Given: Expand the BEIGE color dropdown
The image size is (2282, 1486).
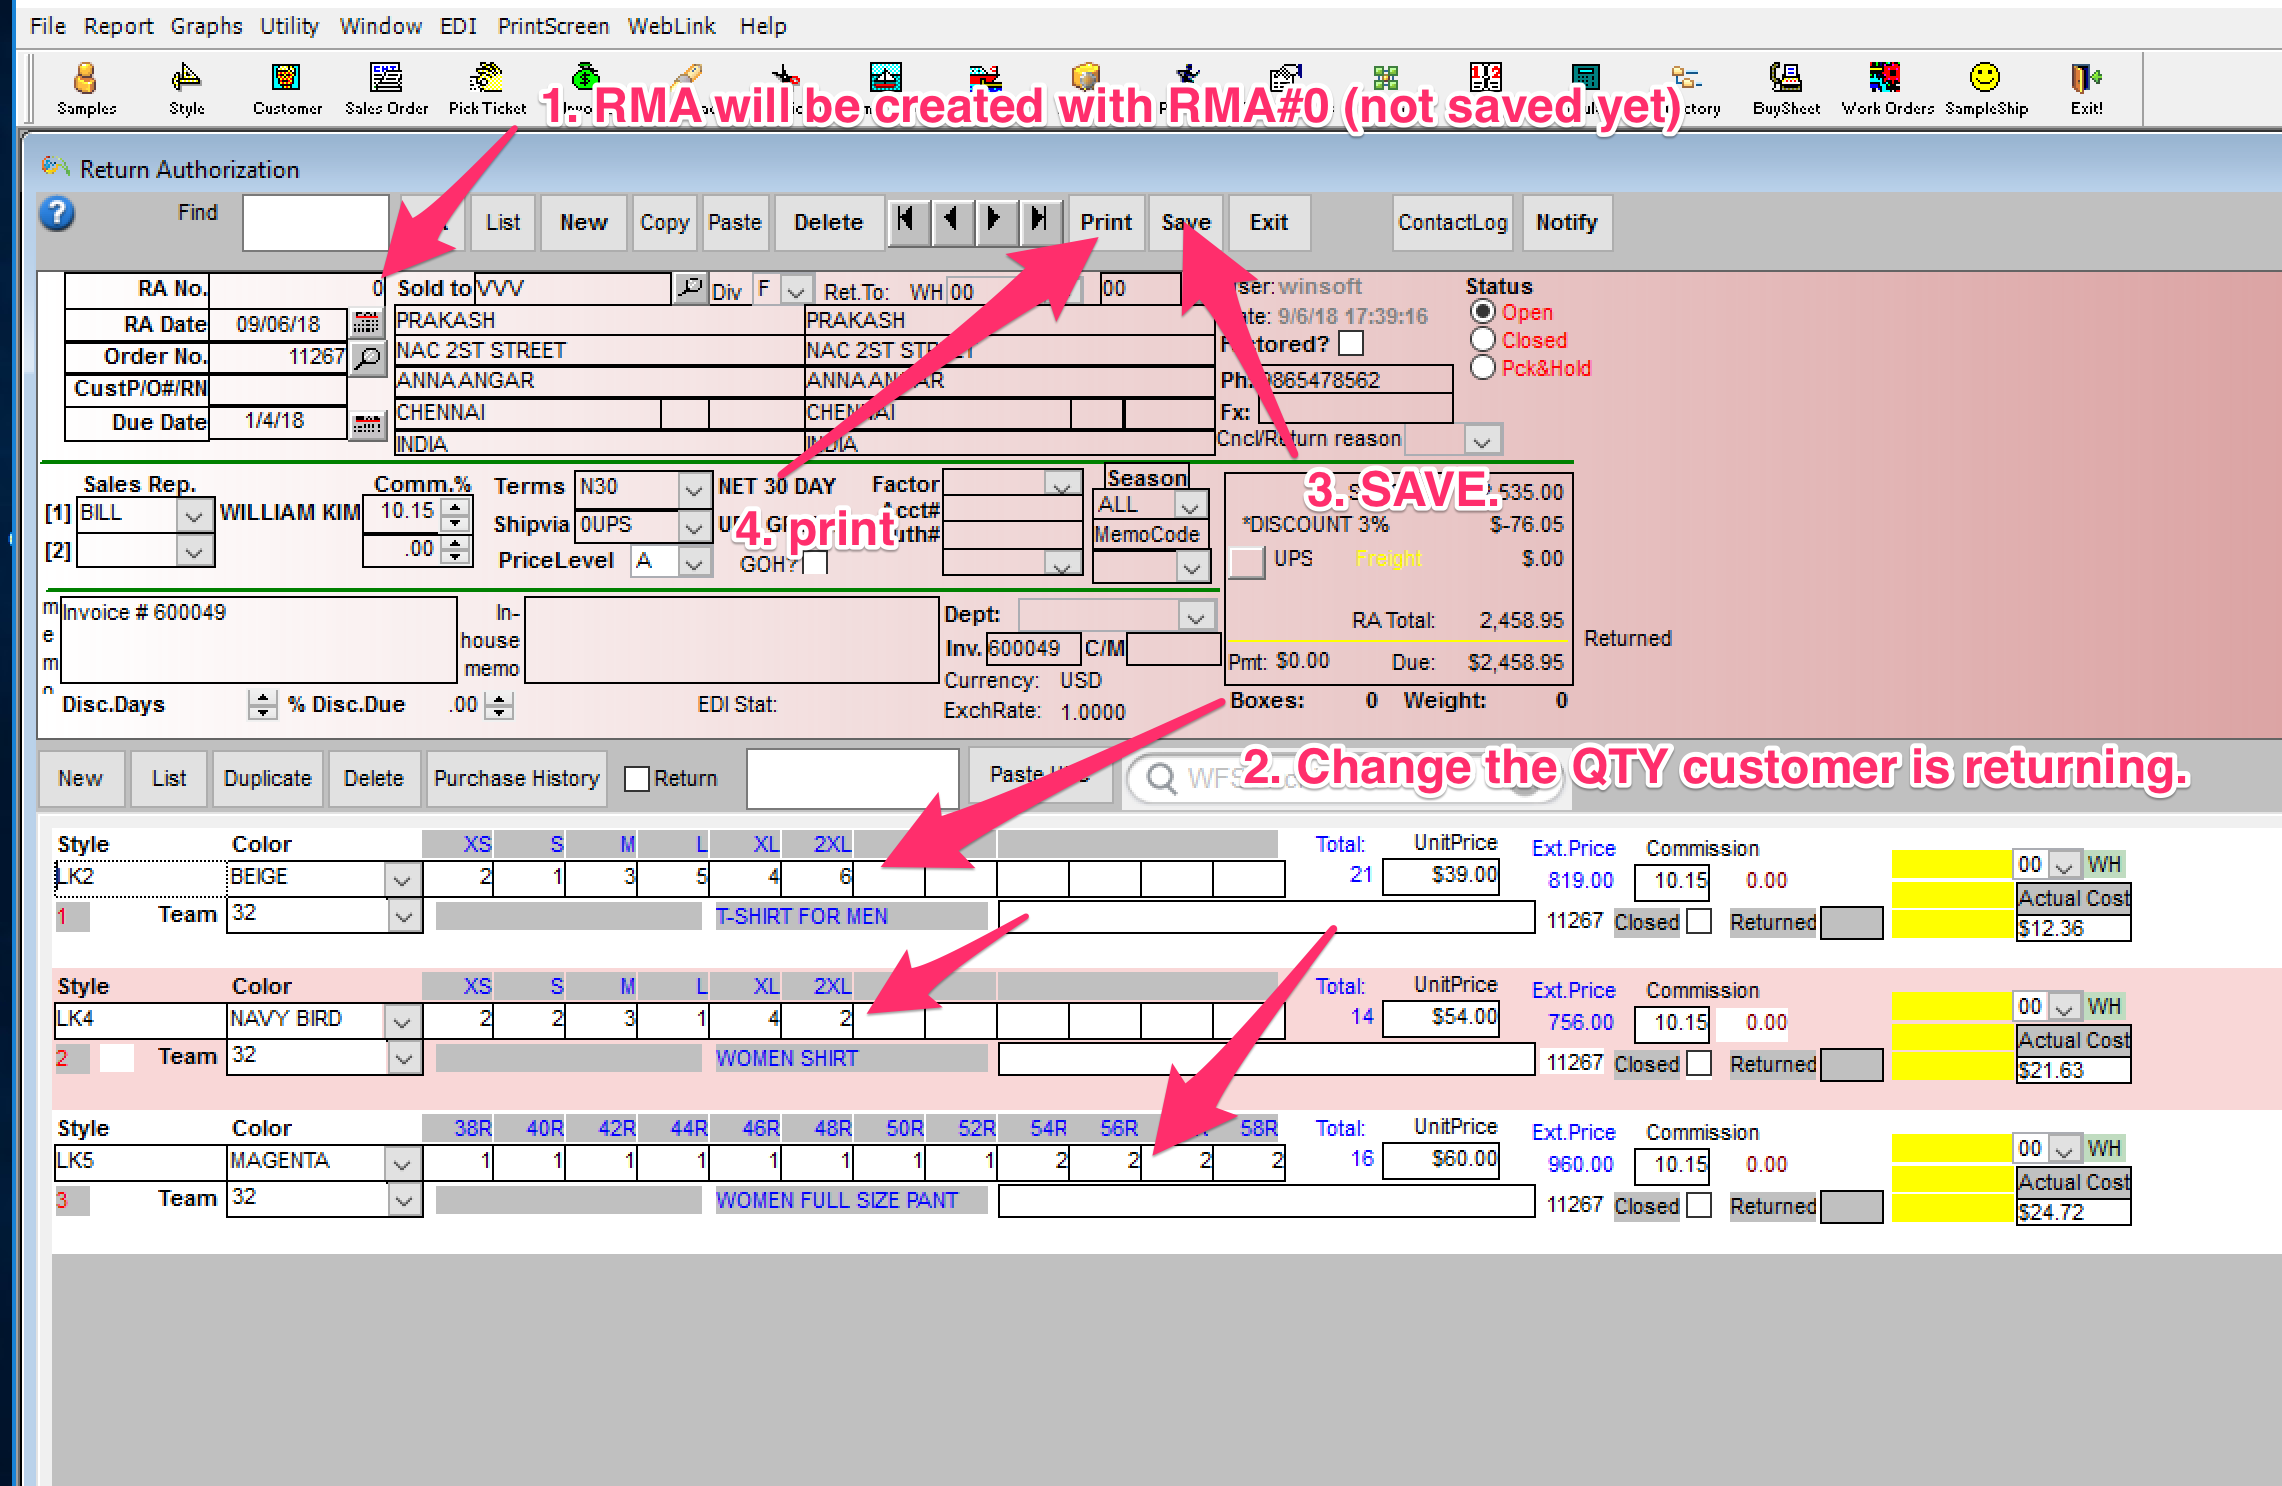Looking at the screenshot, I should 402,879.
